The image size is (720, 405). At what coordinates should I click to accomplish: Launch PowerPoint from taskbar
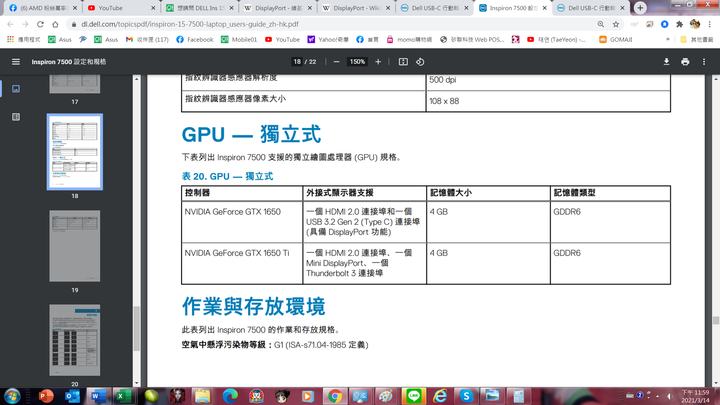click(46, 396)
